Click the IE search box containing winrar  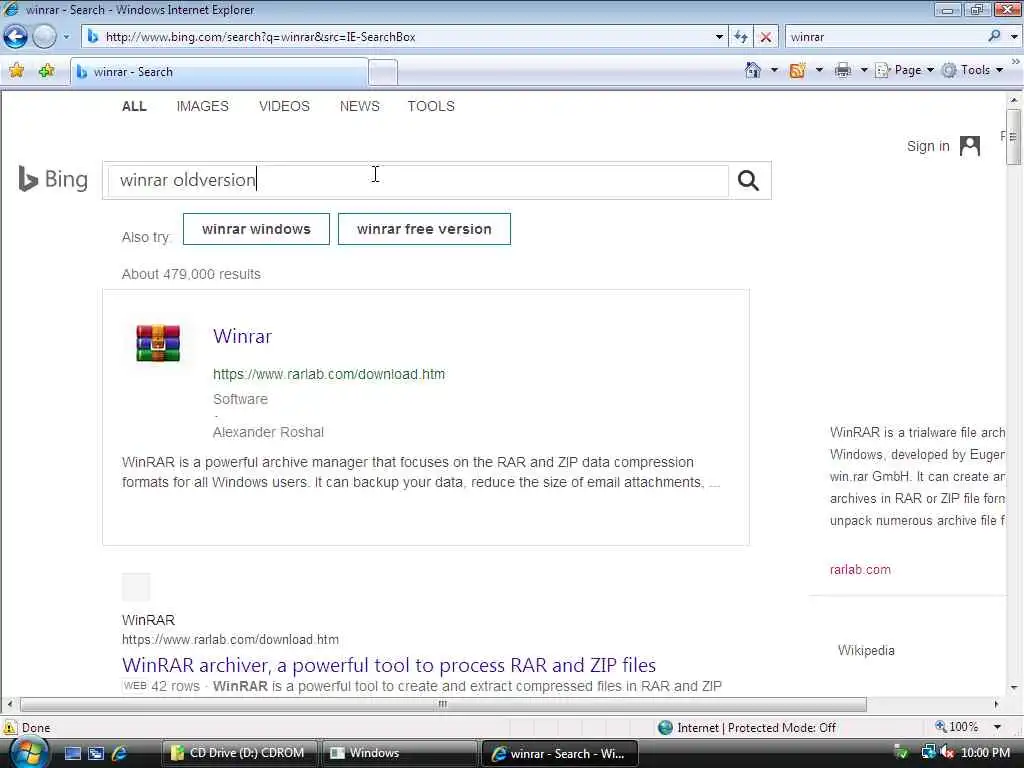pos(885,37)
